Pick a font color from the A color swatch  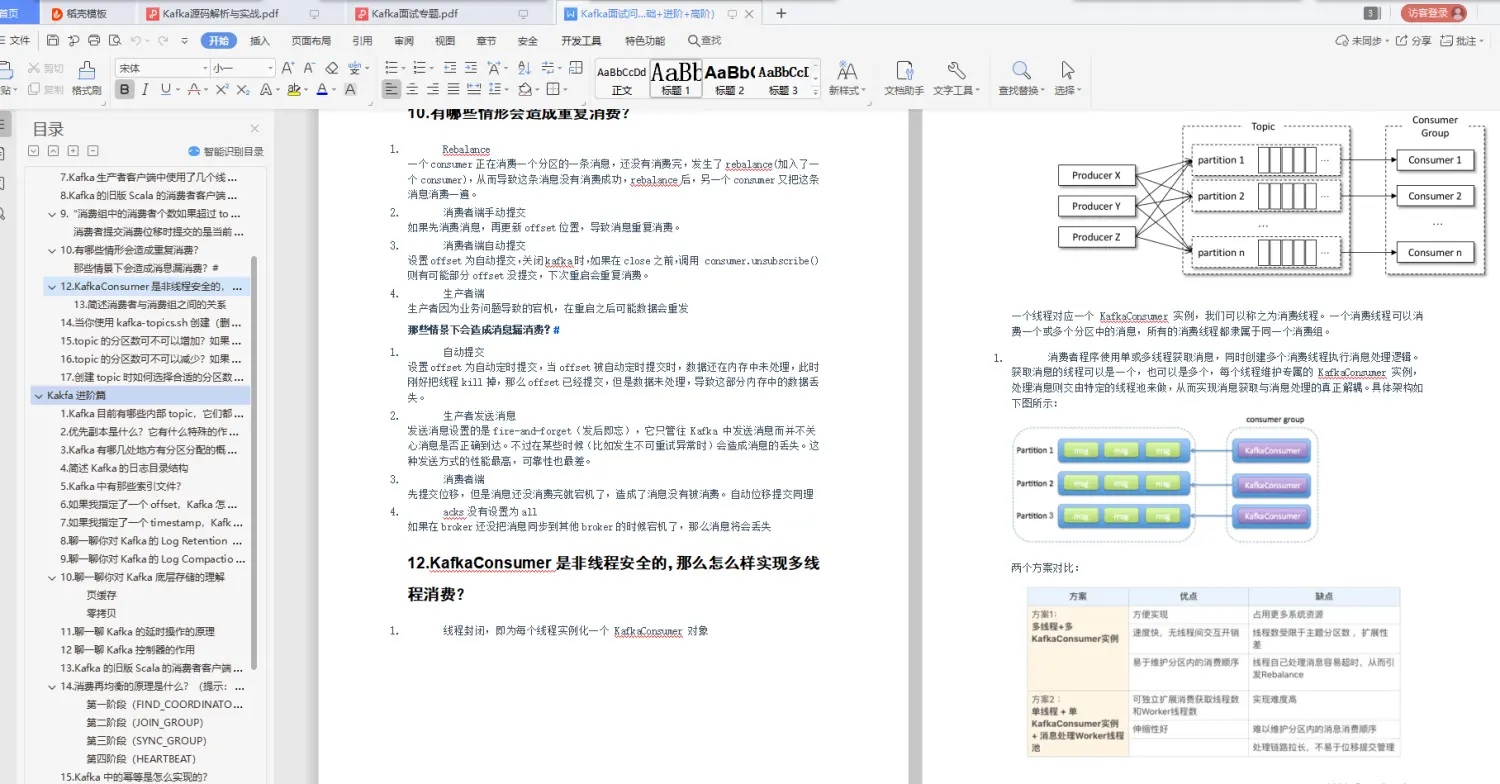(x=322, y=89)
